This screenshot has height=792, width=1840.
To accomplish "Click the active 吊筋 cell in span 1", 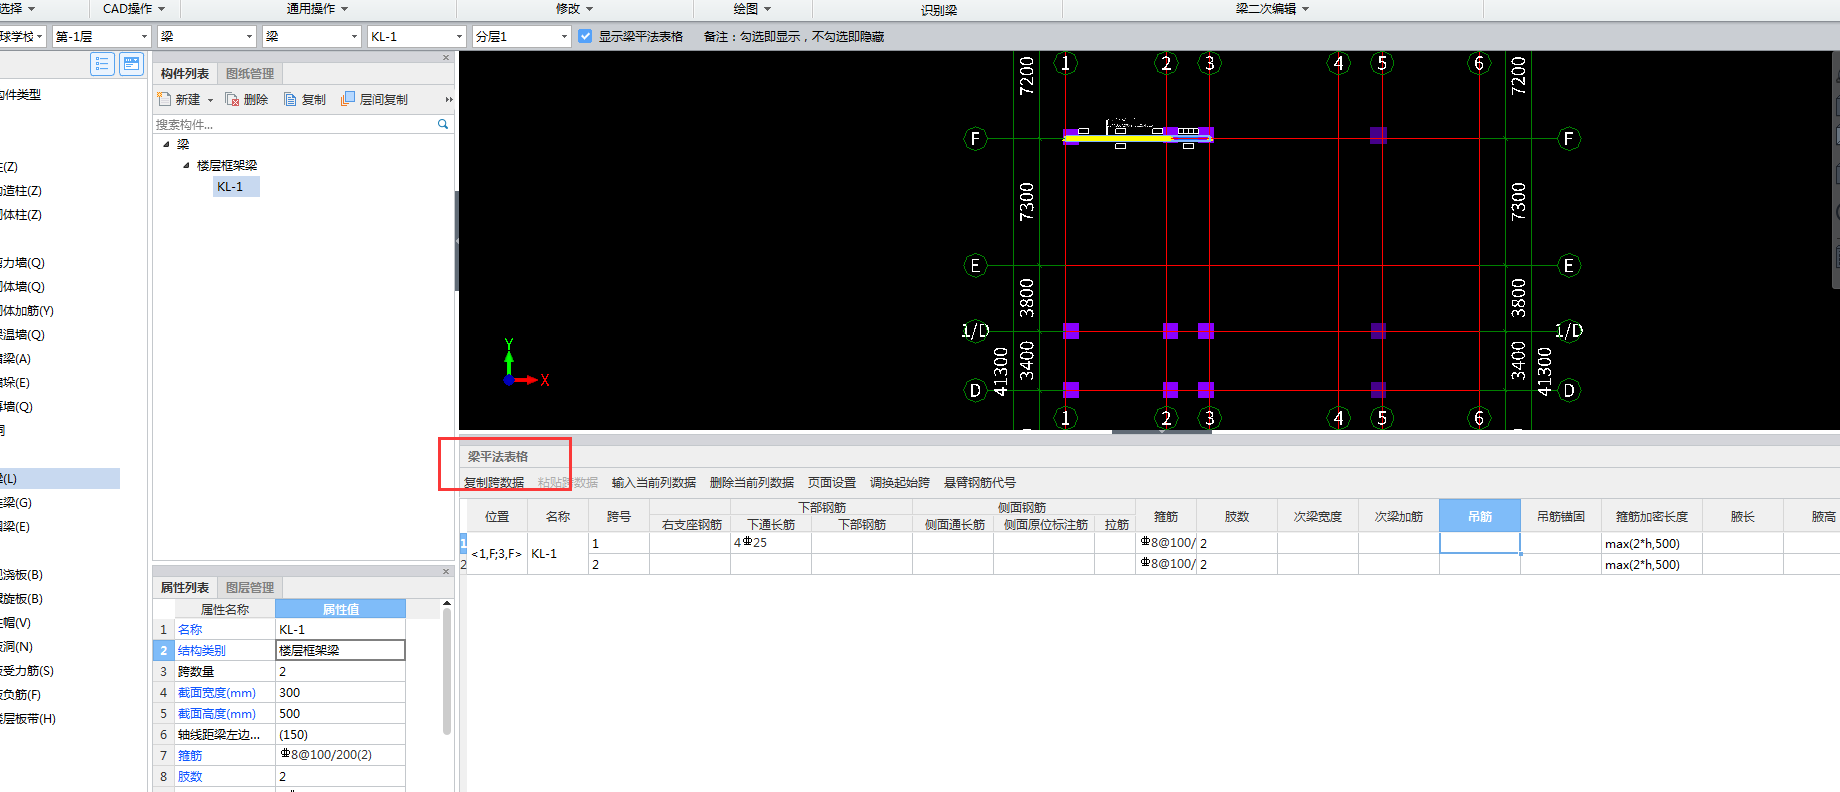I will (x=1480, y=543).
